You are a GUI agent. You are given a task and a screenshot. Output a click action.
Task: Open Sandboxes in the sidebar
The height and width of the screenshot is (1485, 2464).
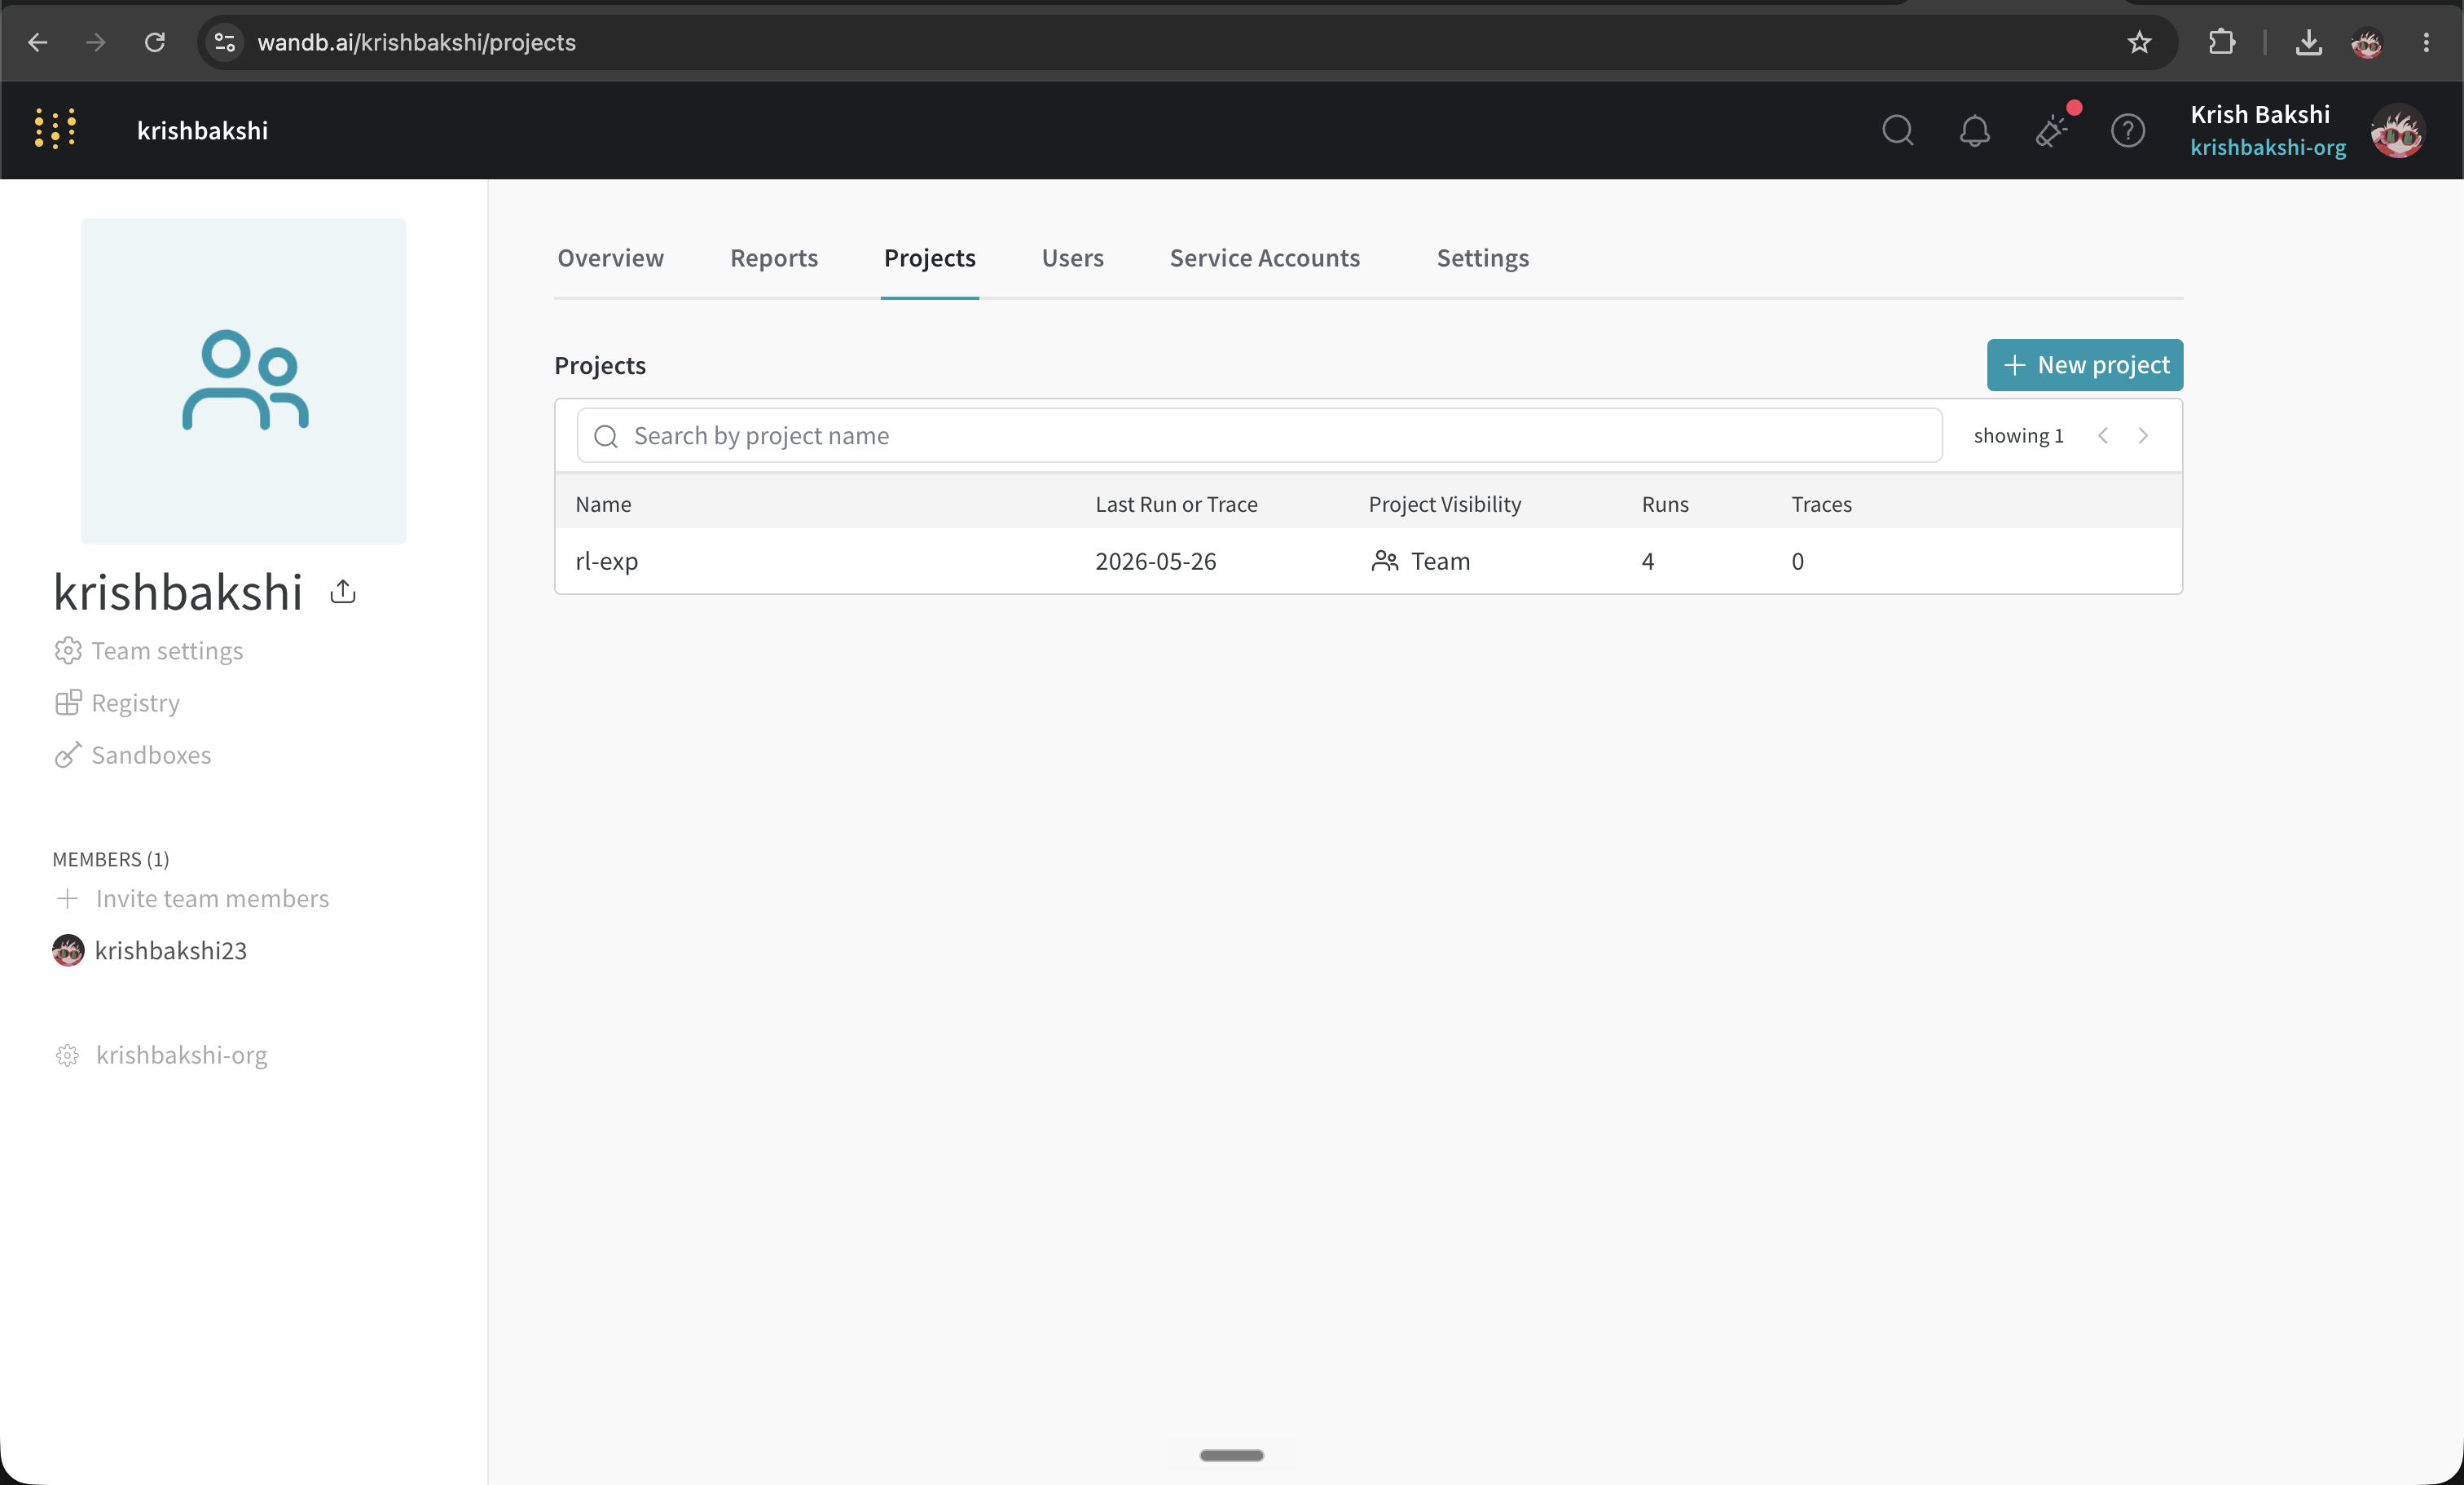click(133, 755)
